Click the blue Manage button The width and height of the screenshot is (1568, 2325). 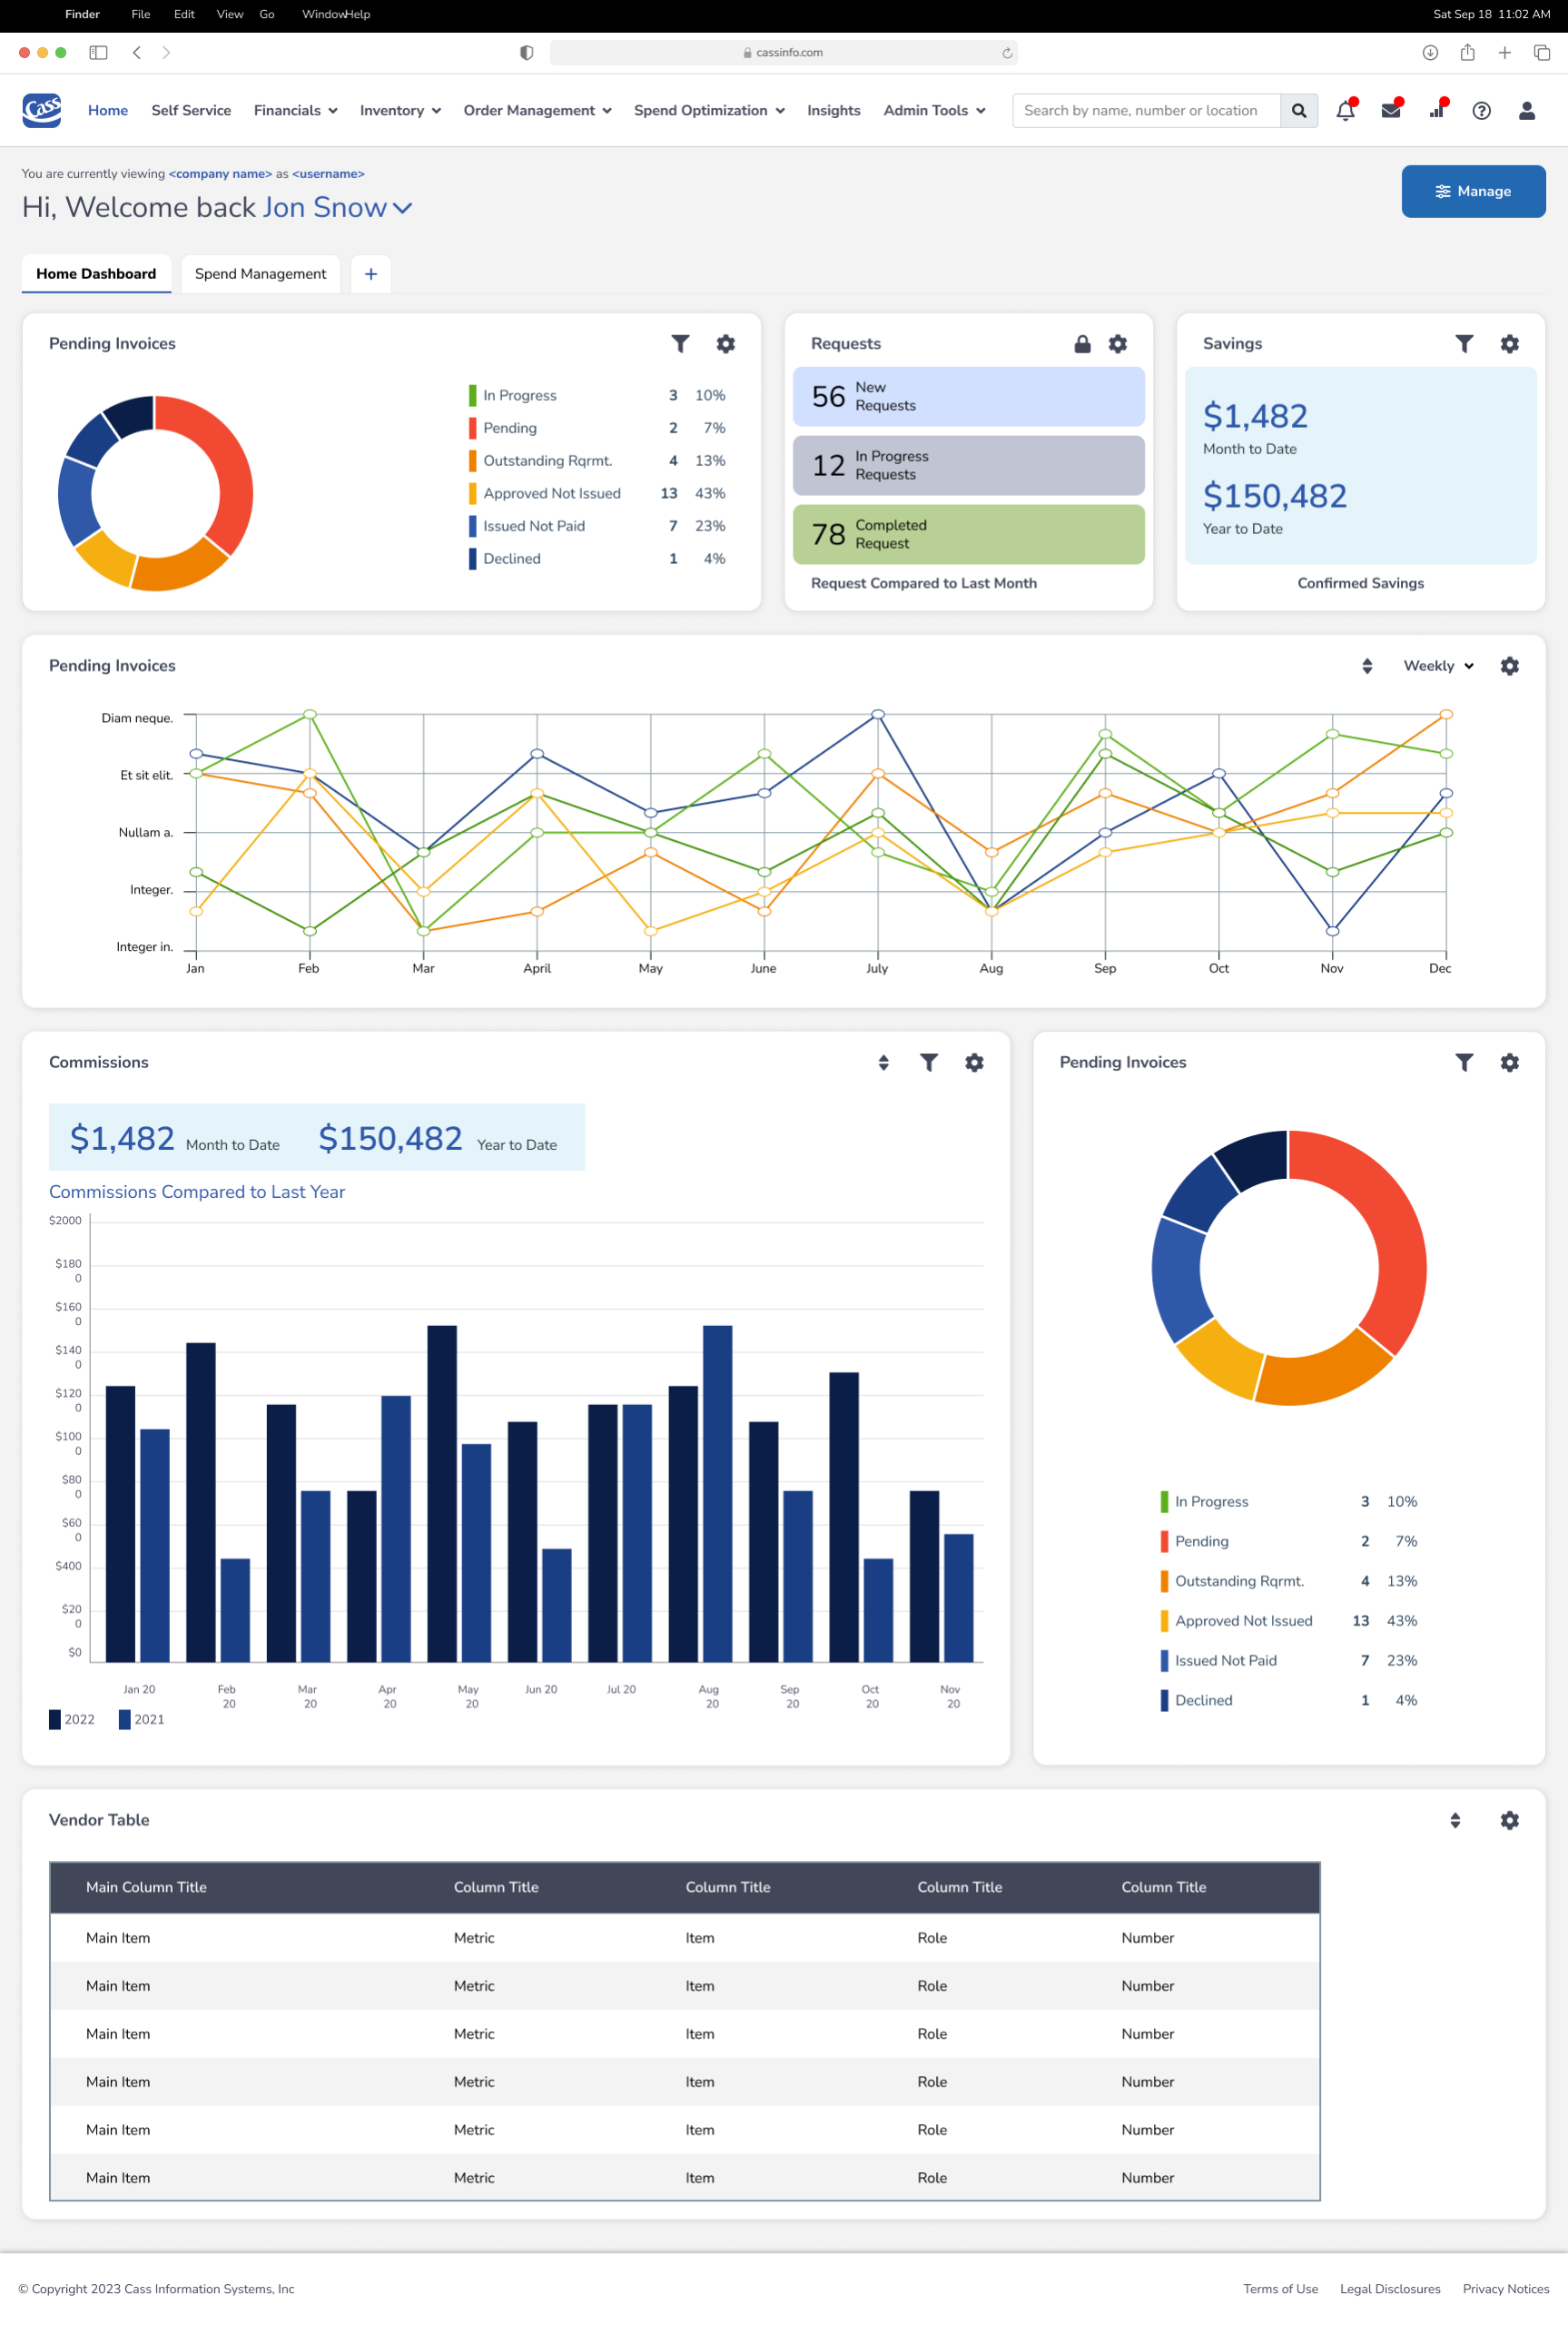tap(1472, 191)
